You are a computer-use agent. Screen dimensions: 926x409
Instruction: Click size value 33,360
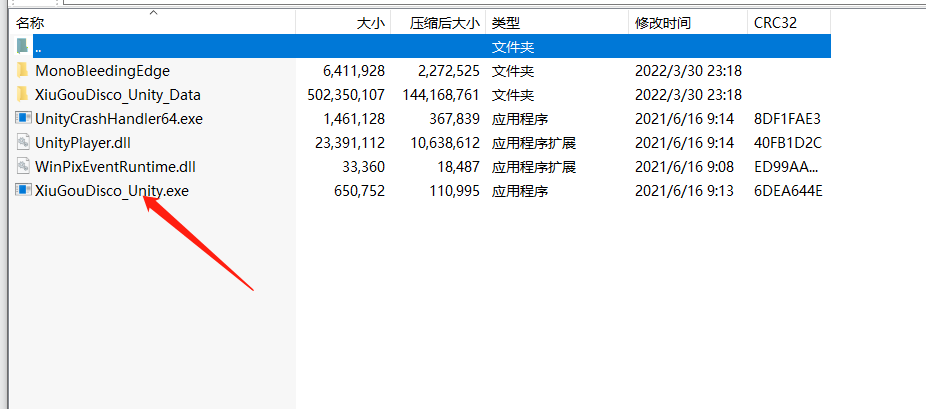click(363, 167)
